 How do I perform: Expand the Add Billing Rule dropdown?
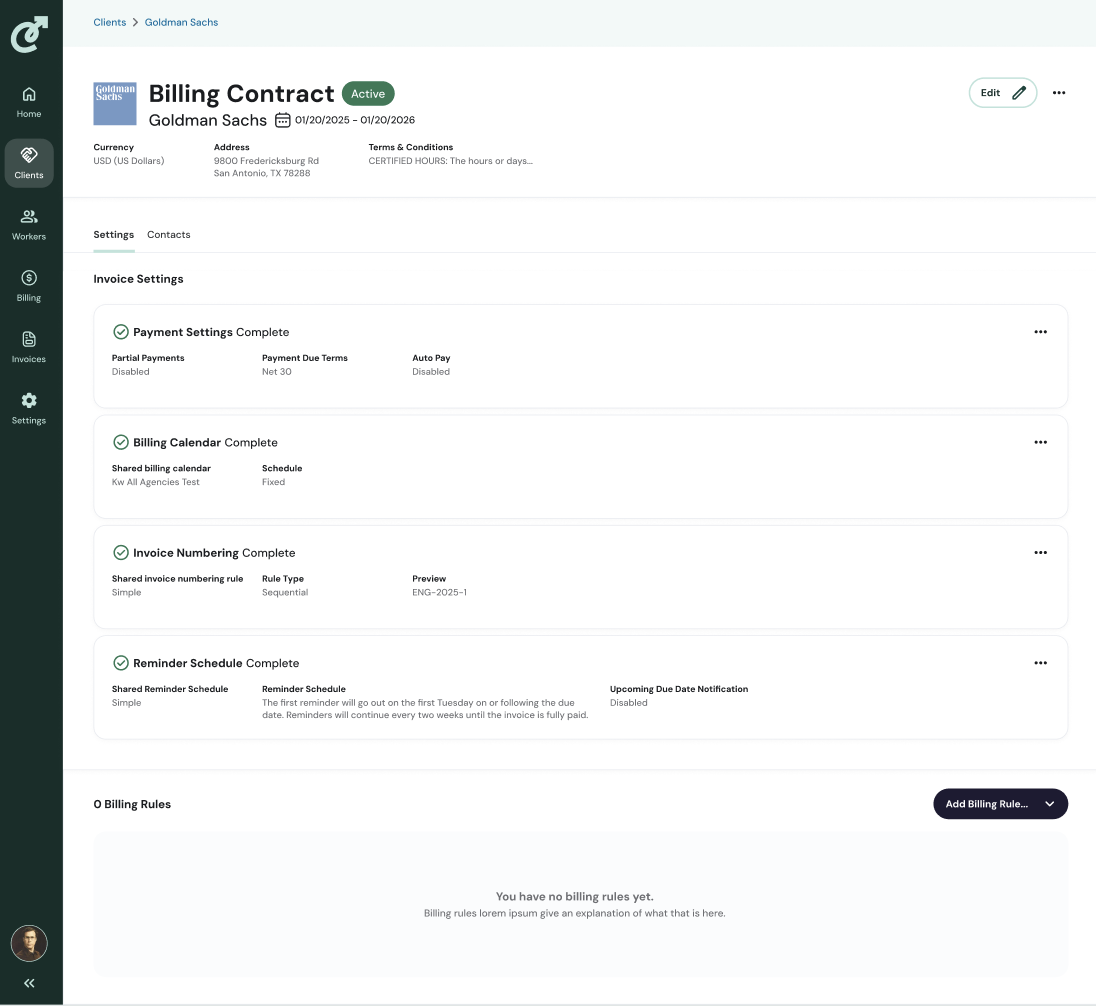tap(1049, 804)
